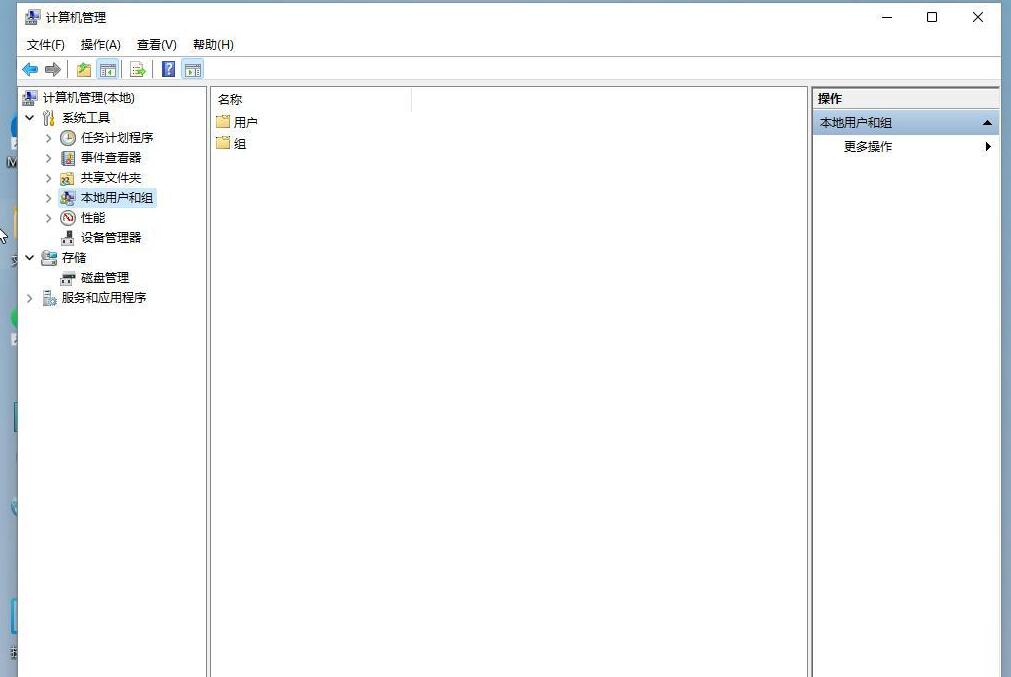Viewport: 1011px width, 677px height.
Task: Click the export list toolbar icon
Action: point(137,69)
